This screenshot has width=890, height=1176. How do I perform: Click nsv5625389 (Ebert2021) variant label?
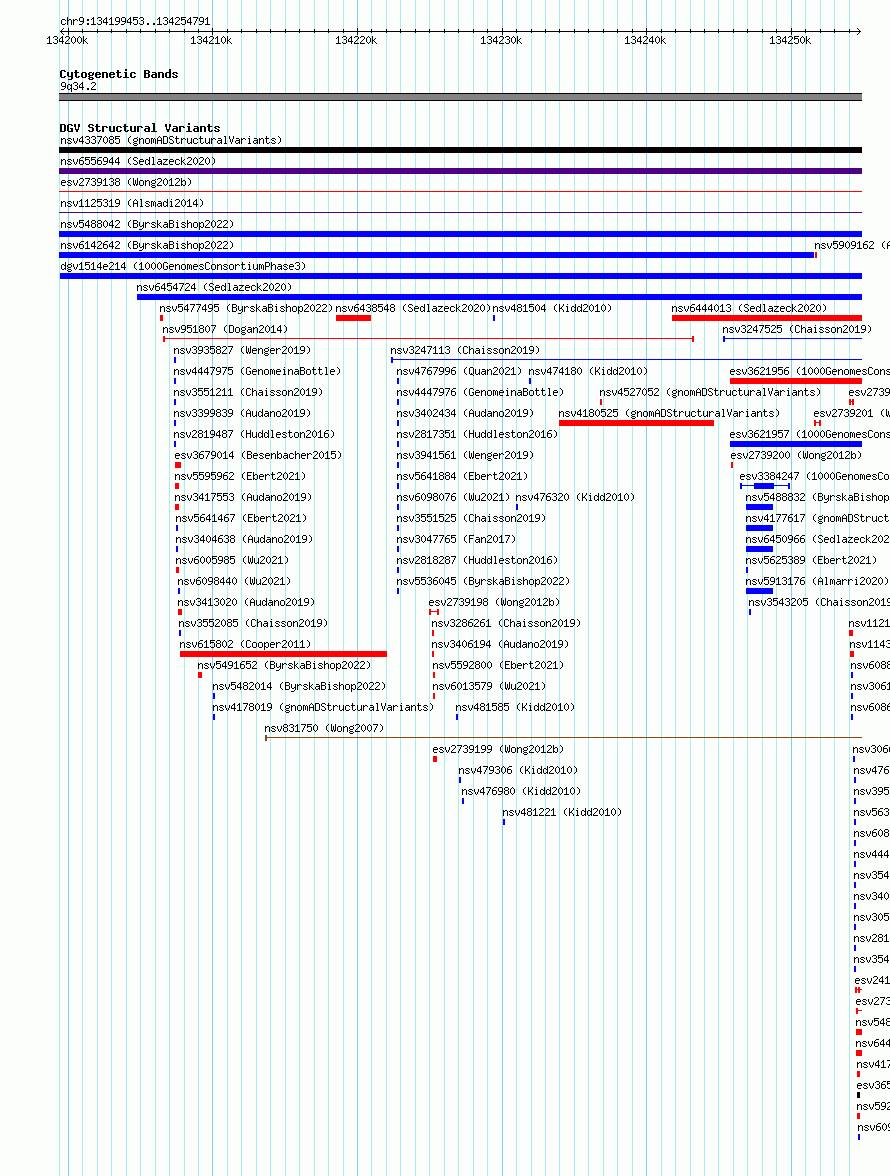[x=811, y=560]
